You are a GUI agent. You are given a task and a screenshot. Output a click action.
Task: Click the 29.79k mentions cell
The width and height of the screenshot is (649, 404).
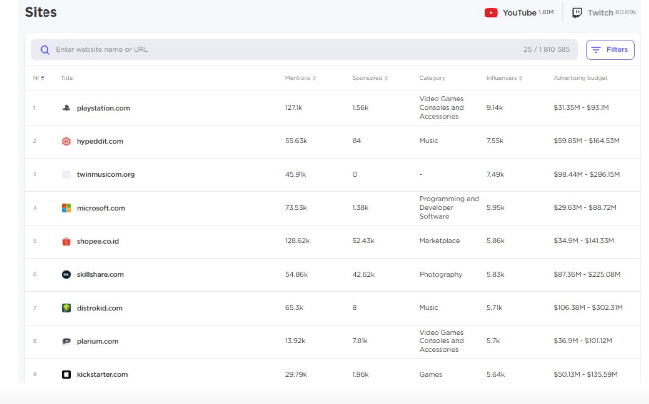coord(296,375)
